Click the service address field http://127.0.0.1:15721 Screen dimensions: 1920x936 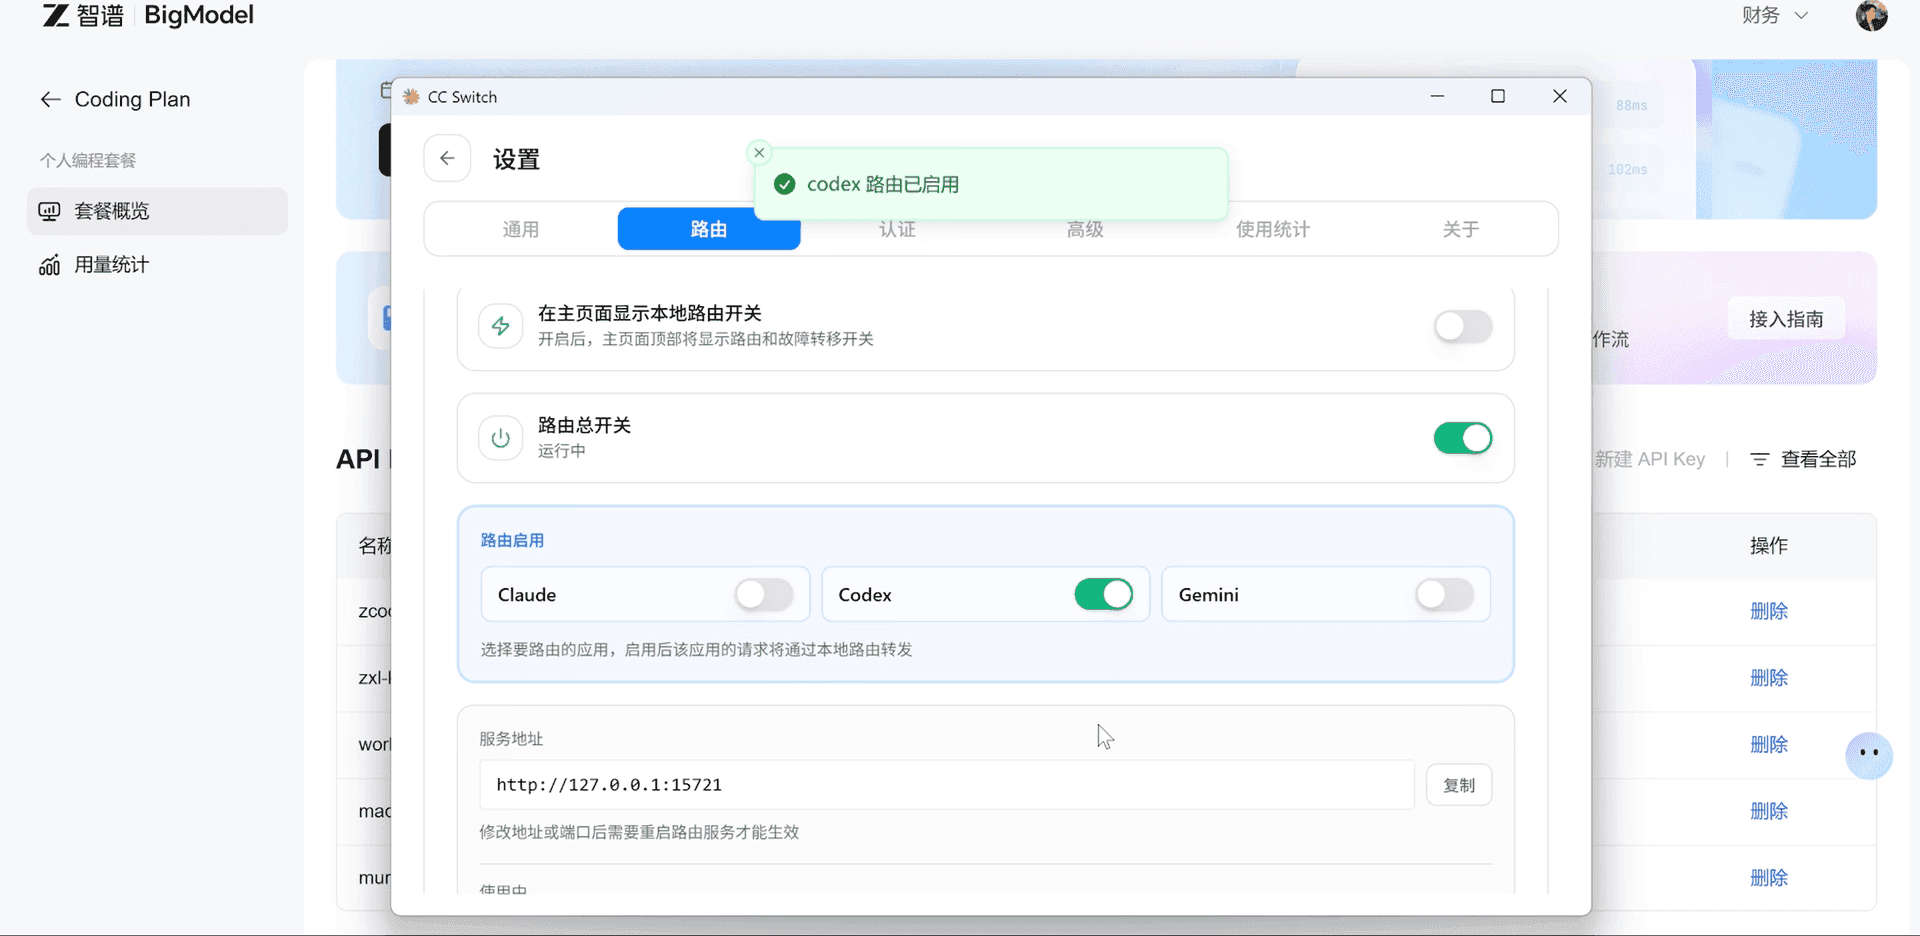click(946, 785)
